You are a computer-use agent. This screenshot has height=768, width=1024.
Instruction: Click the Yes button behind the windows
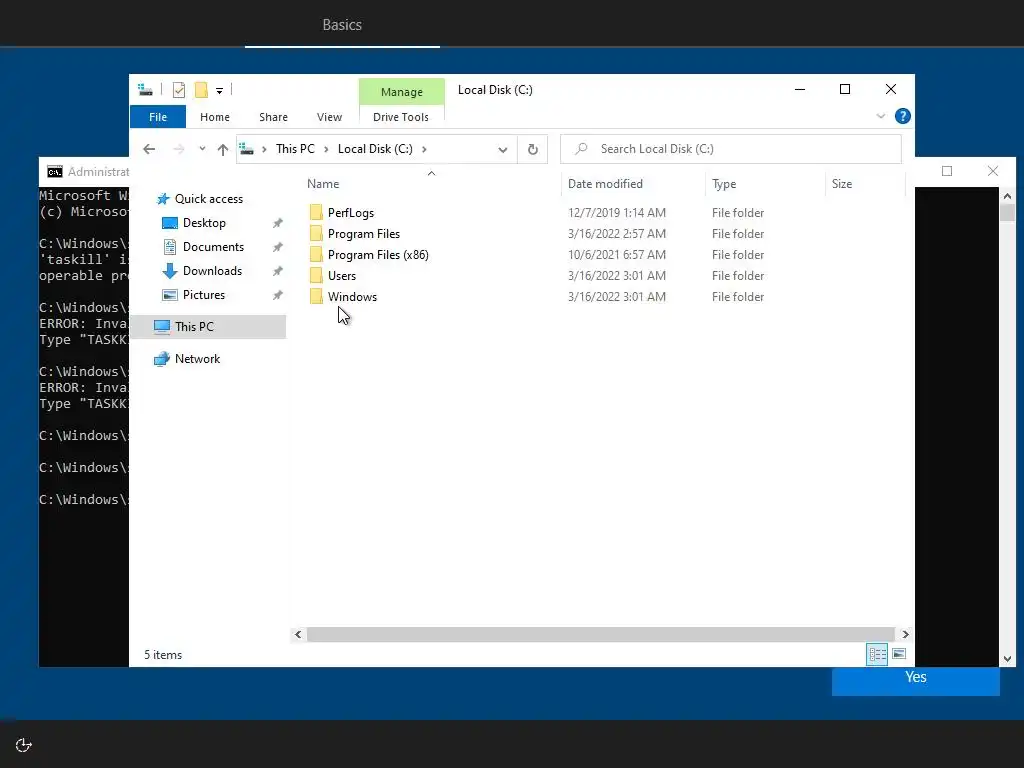916,680
